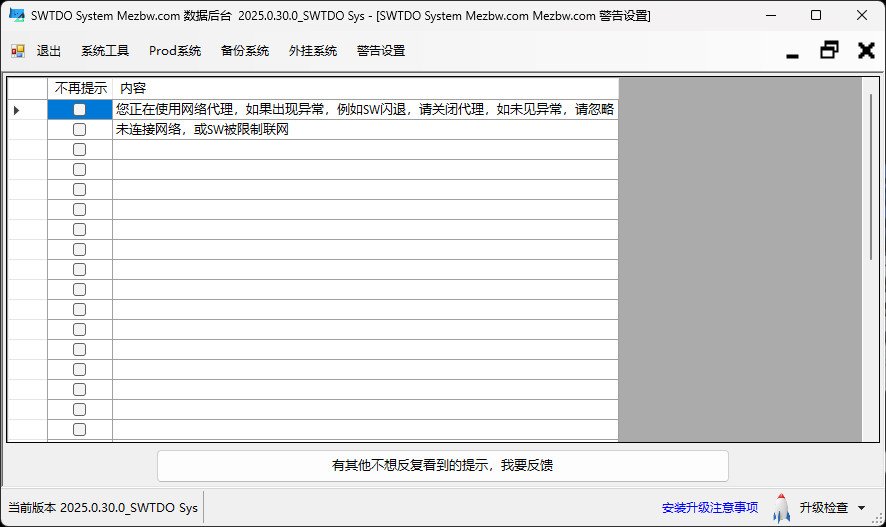Viewport: 886px width, 527px height.
Task: Click the exit icon beside 退出
Action: click(x=18, y=51)
